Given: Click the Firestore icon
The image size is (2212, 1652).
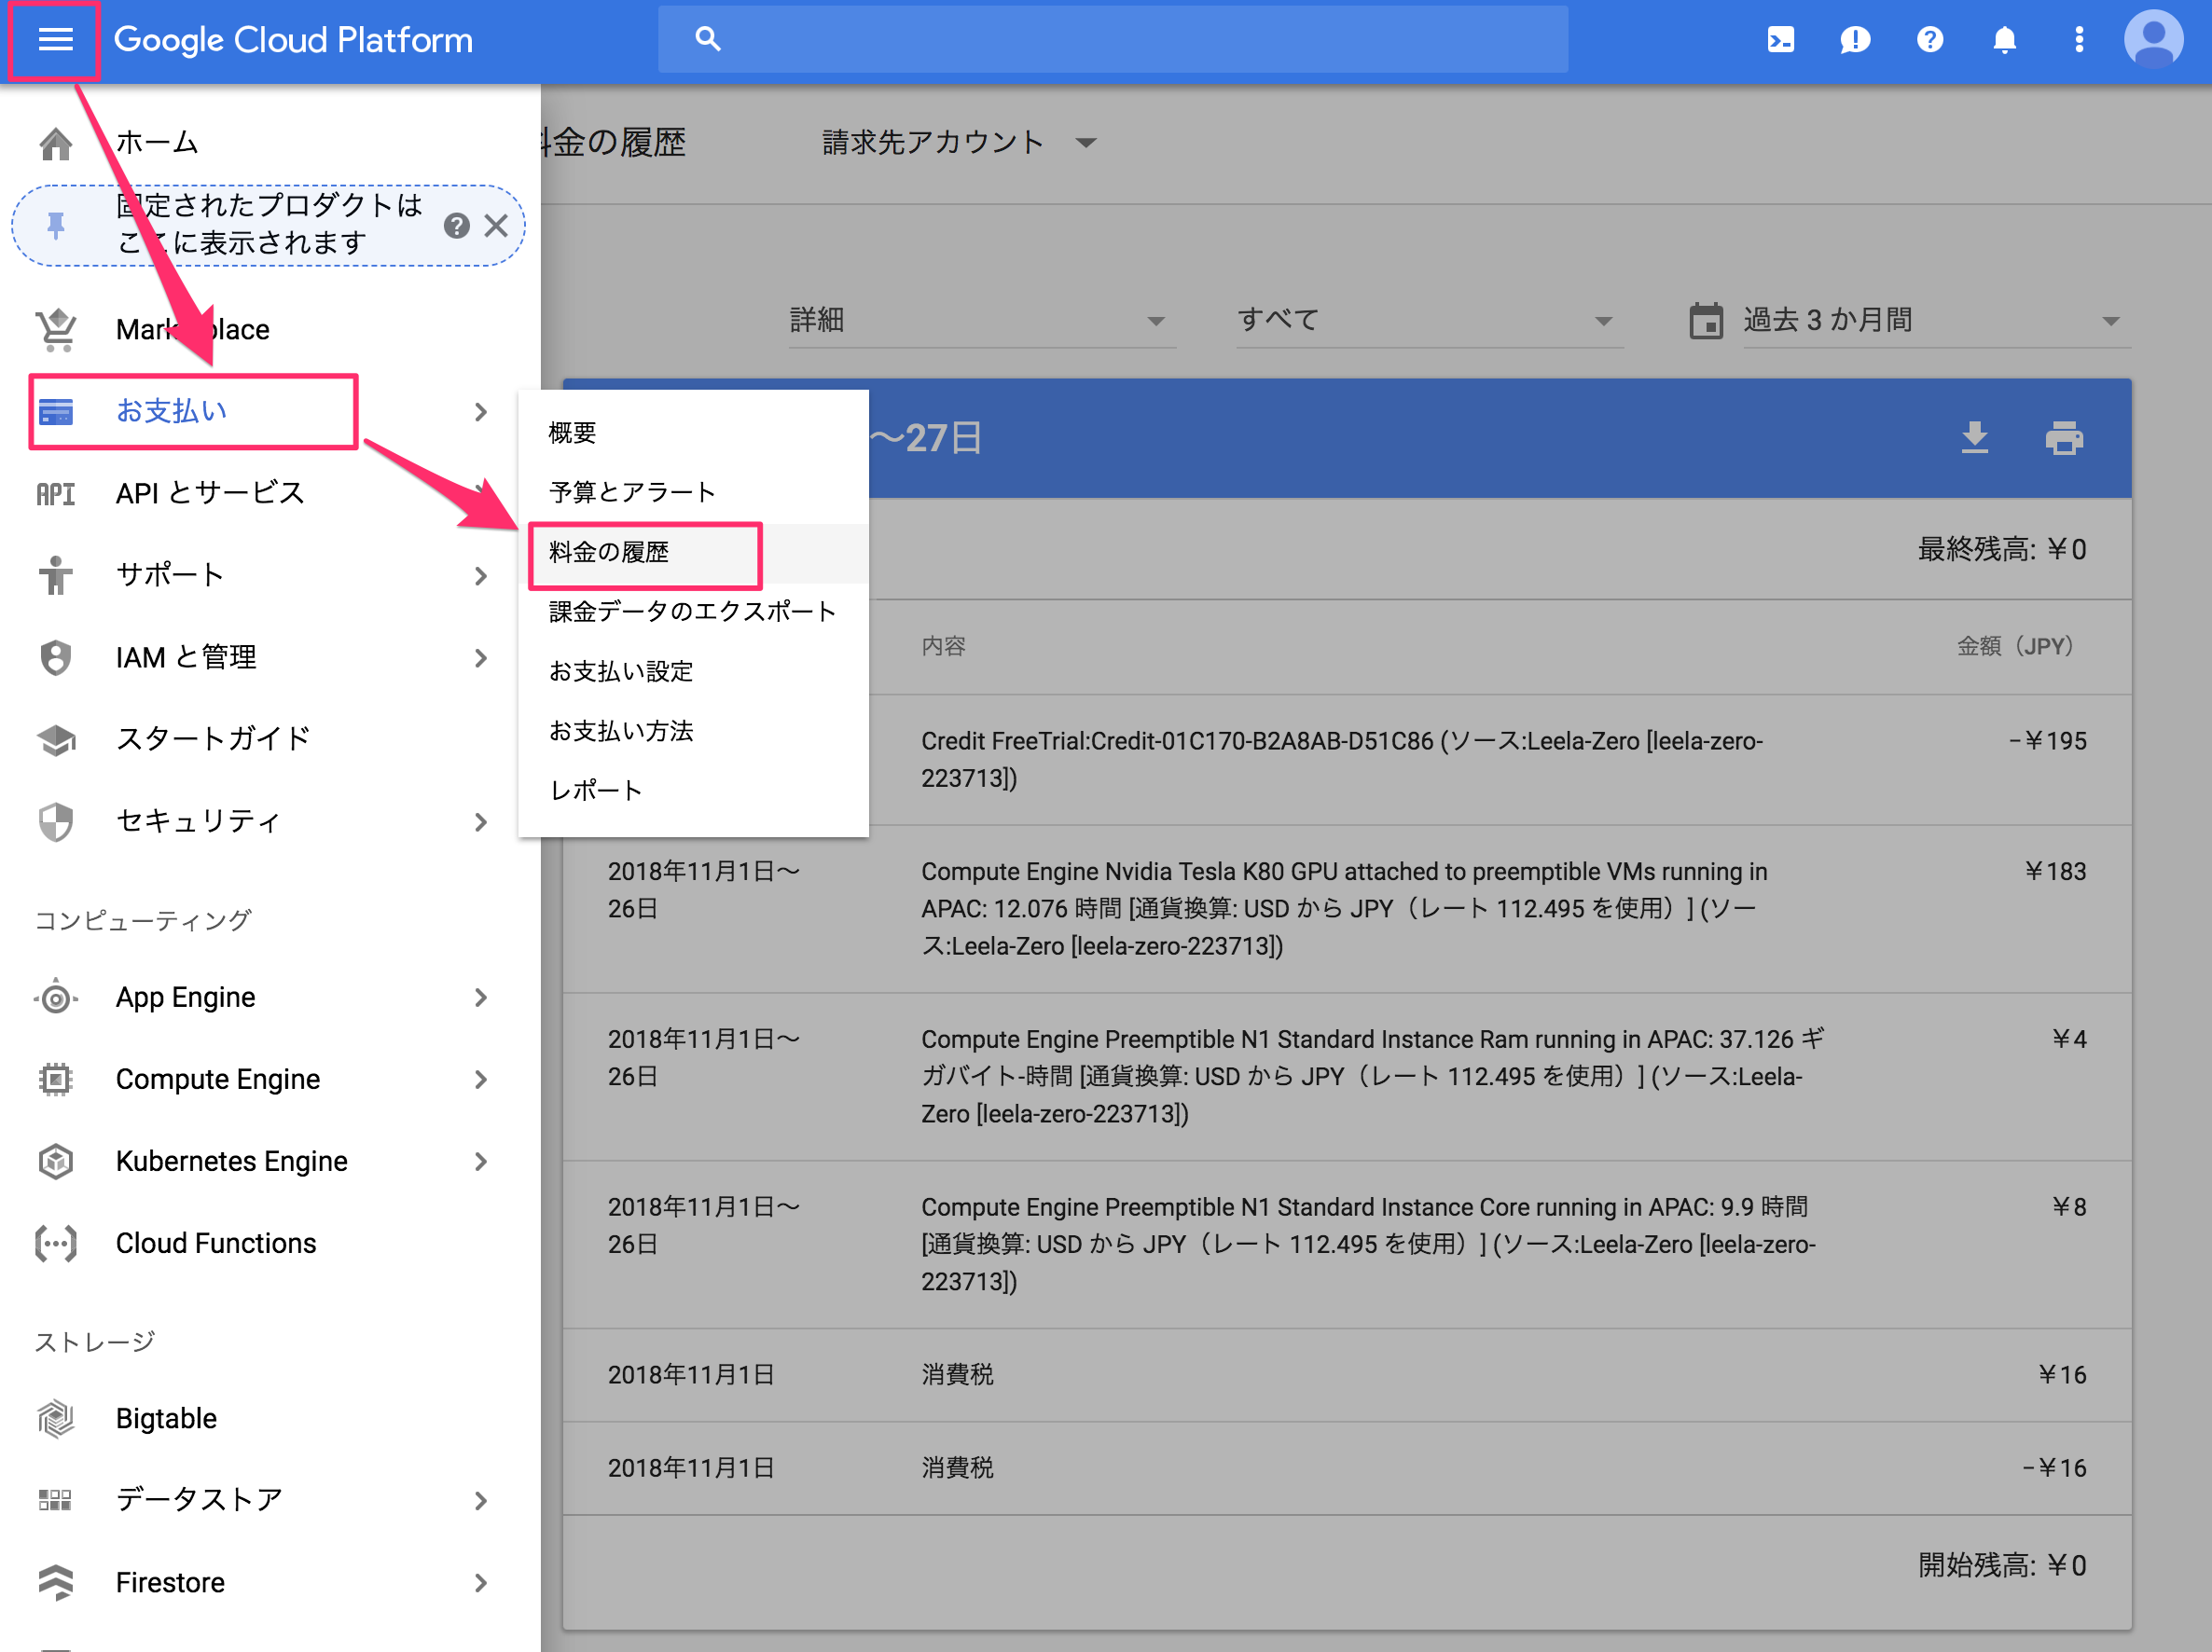Looking at the screenshot, I should coord(56,1582).
